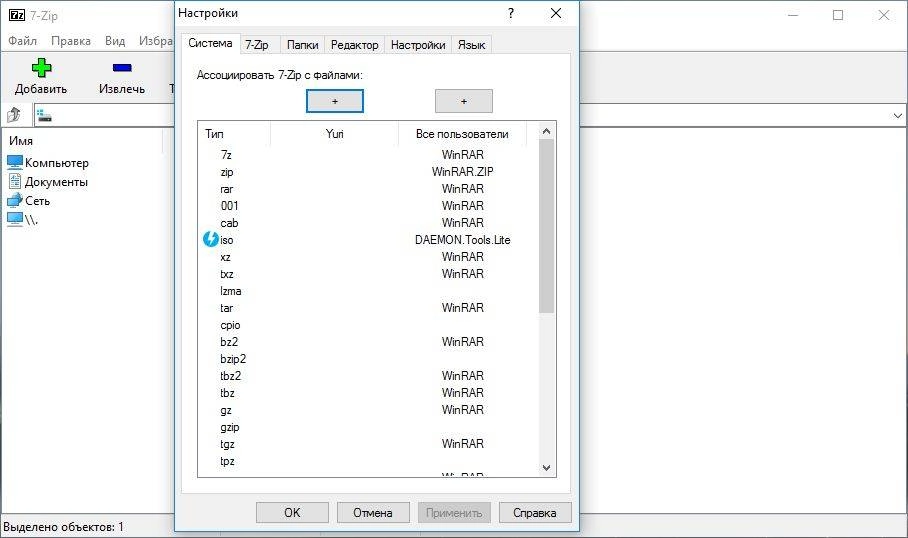Click the WinRAR.ZIP association cell
The width and height of the screenshot is (908, 538).
point(463,172)
